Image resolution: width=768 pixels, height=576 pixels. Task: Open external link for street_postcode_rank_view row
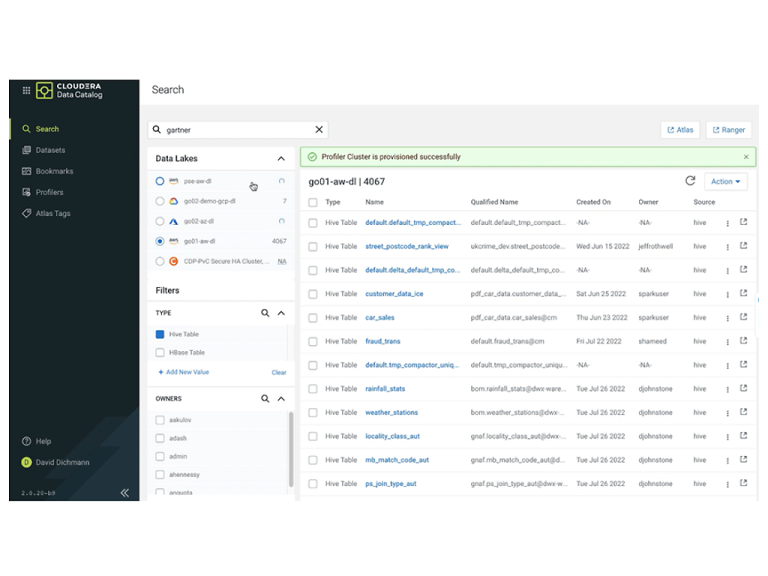click(x=744, y=245)
